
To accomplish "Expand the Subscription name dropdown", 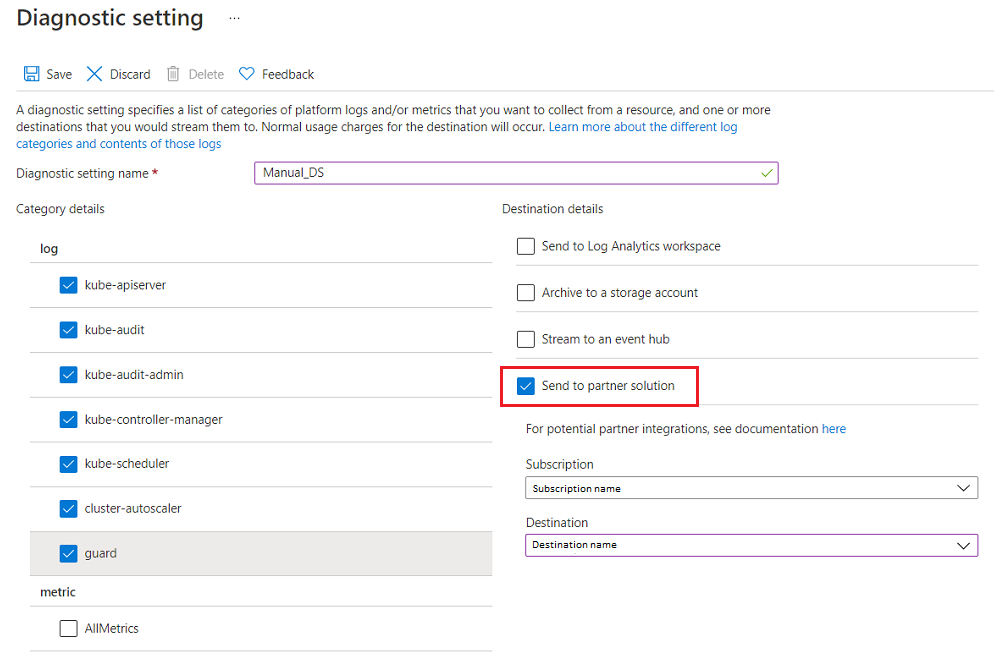I will coord(751,488).
